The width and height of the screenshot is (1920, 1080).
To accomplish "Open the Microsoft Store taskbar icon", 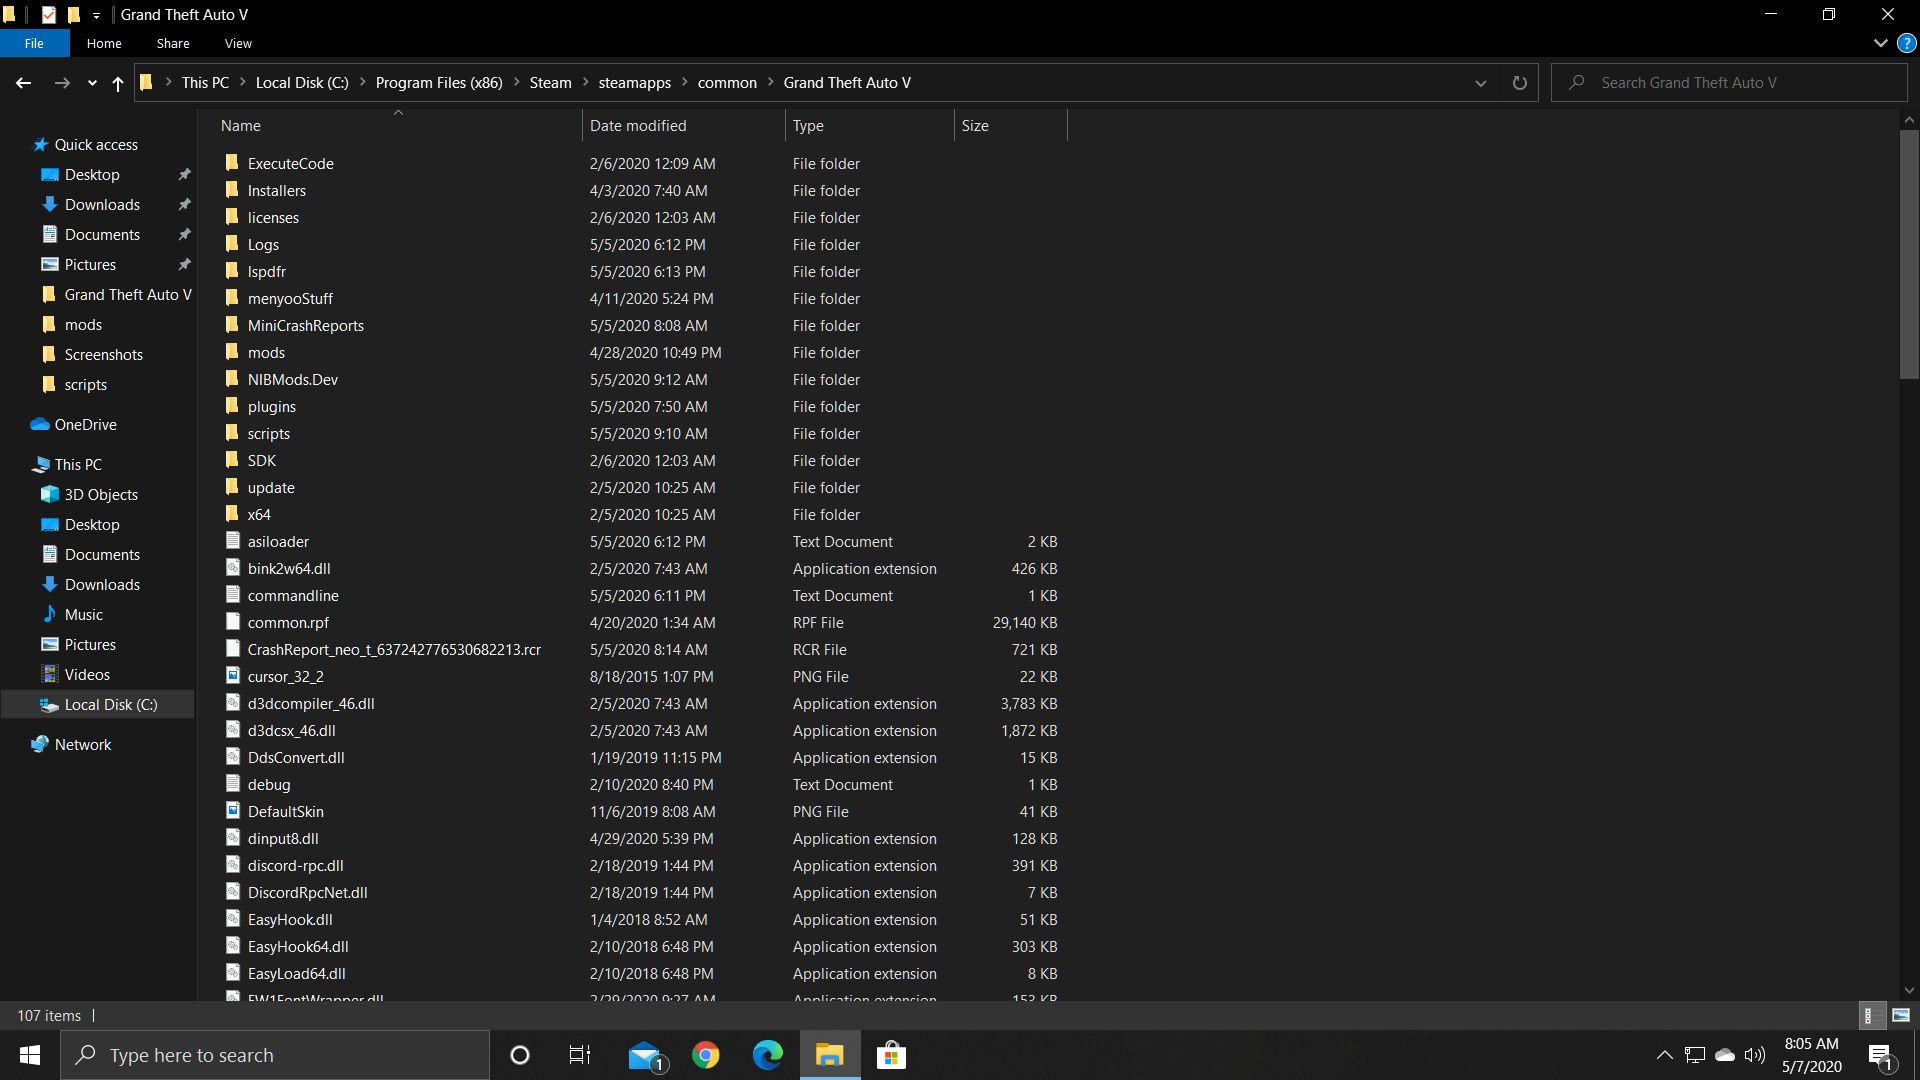I will [x=890, y=1055].
